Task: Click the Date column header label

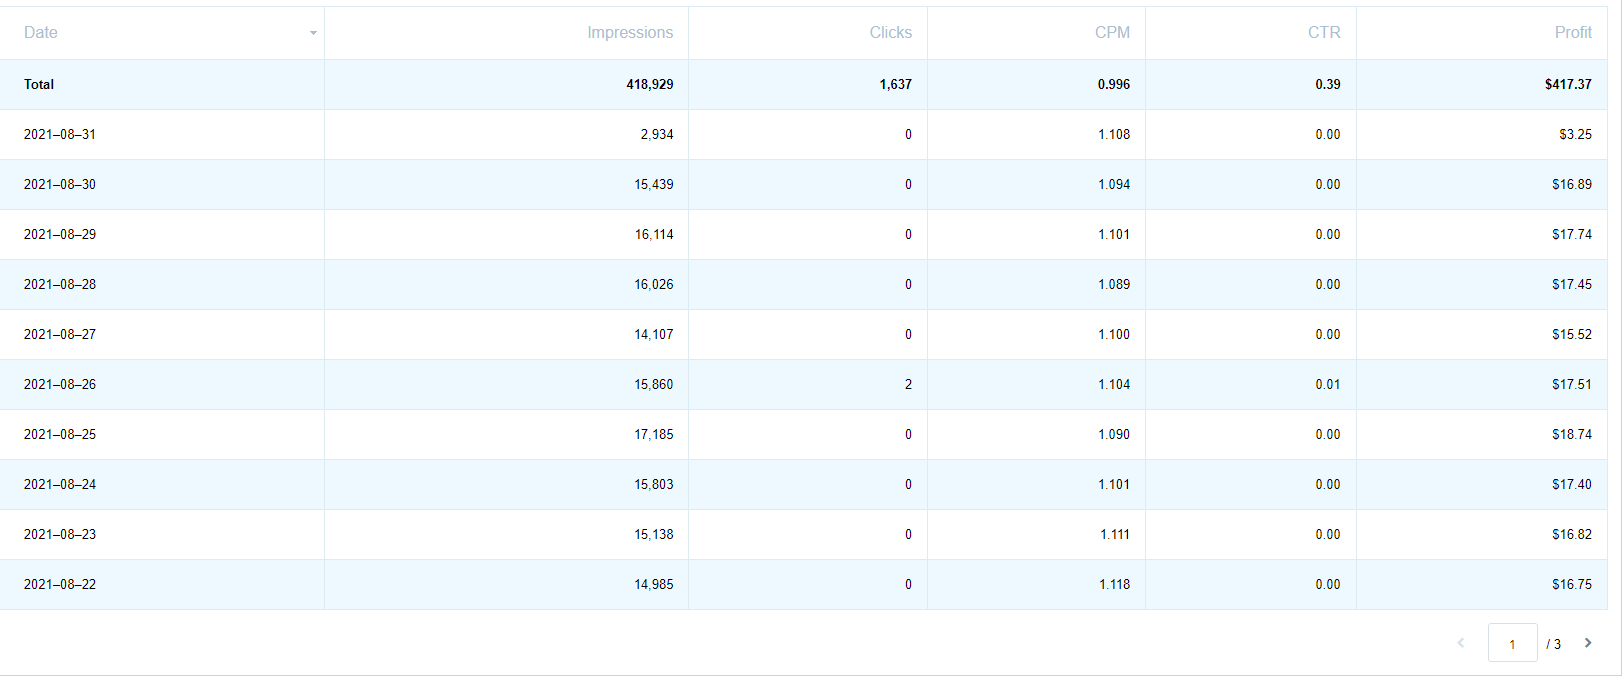Action: pyautogui.click(x=41, y=33)
